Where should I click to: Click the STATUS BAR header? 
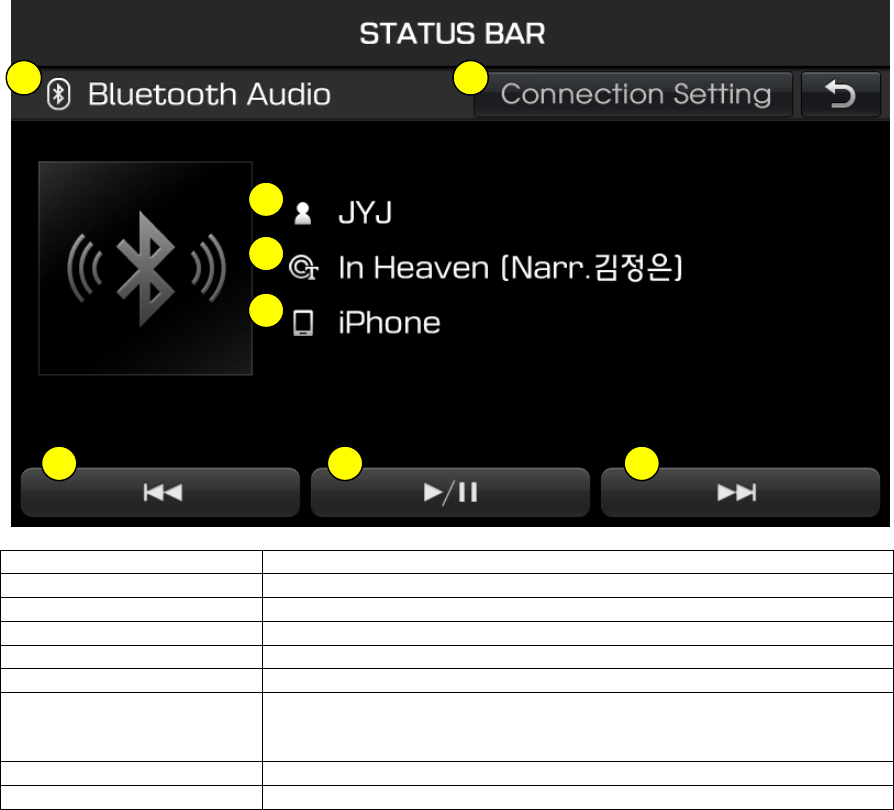coord(452,34)
